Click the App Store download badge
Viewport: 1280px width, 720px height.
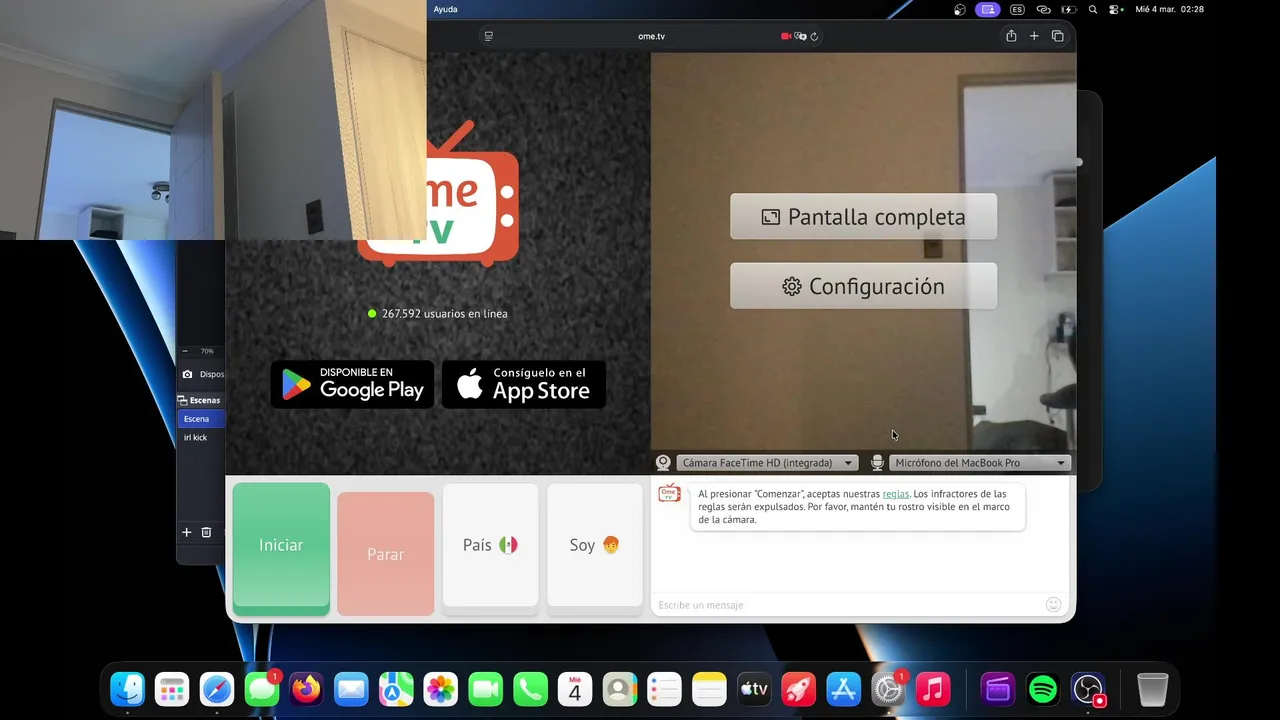tap(524, 384)
